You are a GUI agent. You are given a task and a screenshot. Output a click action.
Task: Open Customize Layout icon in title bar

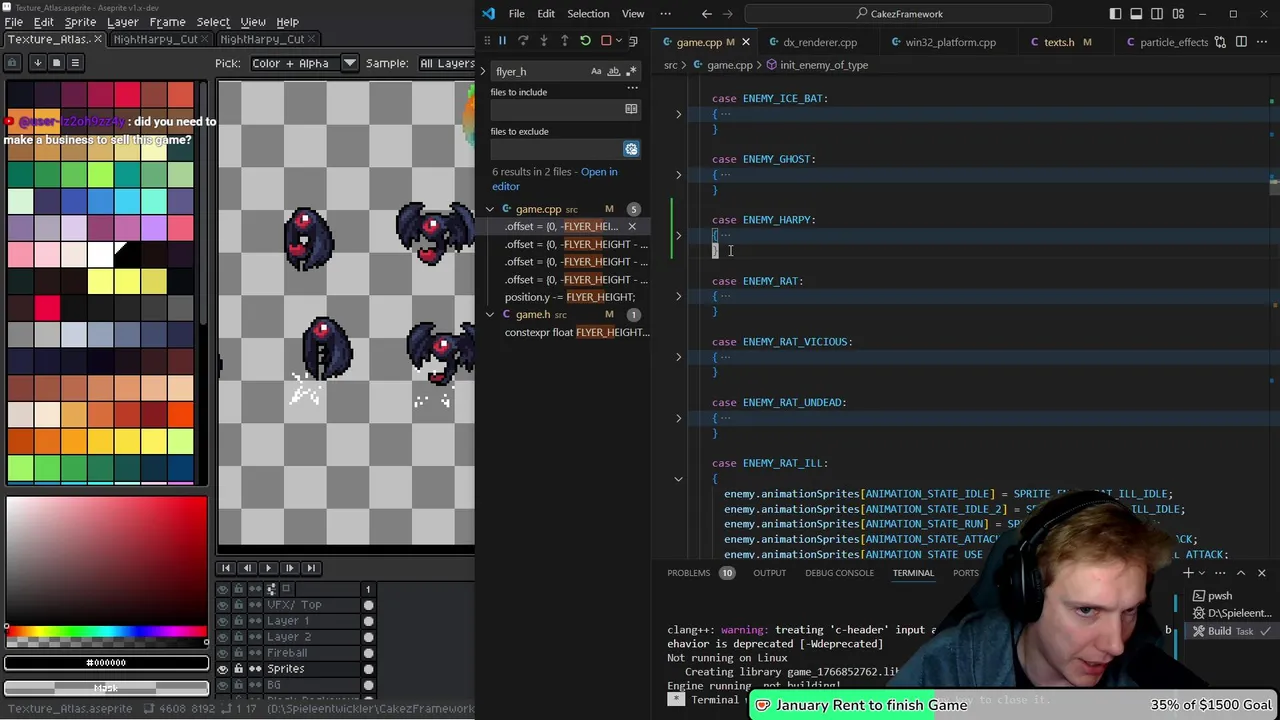pos(1178,14)
